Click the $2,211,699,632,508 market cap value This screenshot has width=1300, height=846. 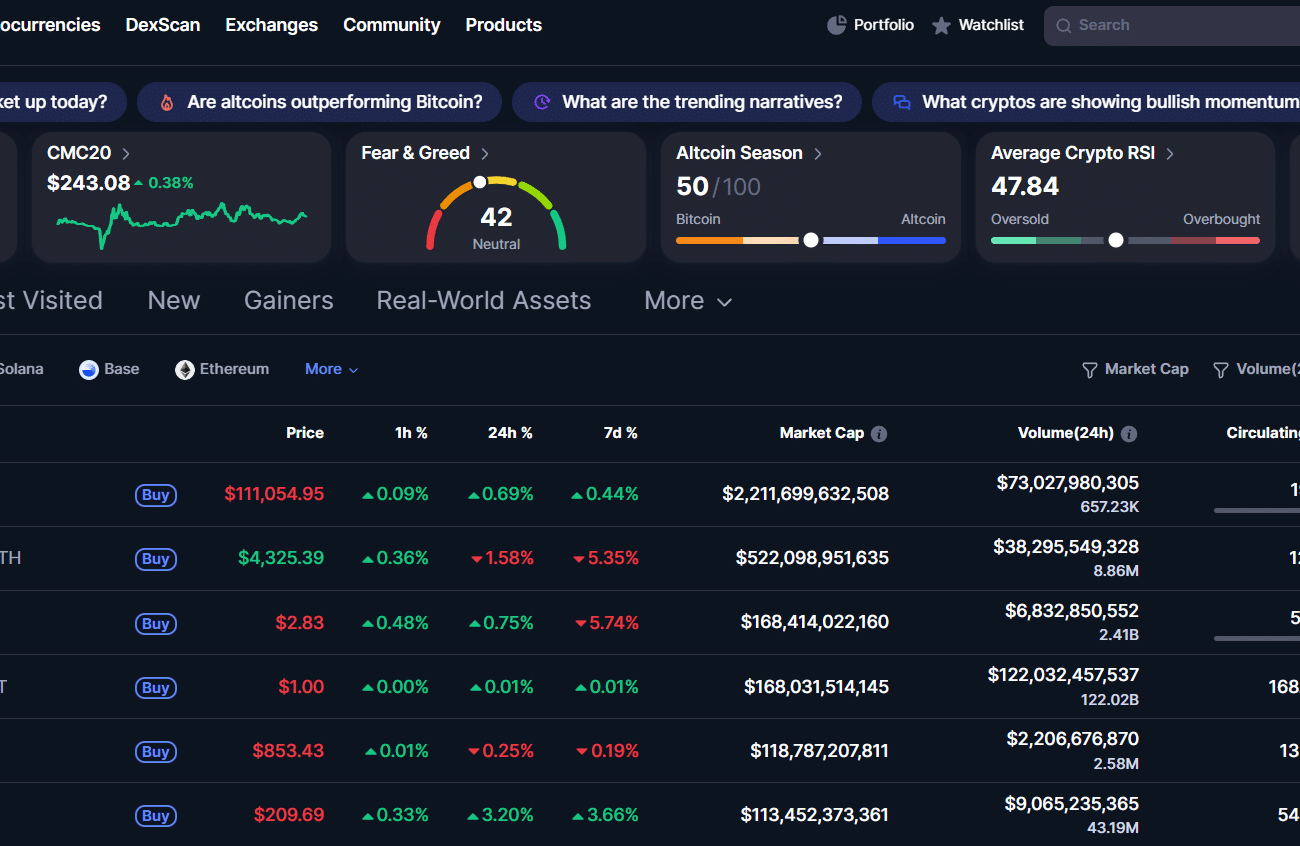(806, 494)
